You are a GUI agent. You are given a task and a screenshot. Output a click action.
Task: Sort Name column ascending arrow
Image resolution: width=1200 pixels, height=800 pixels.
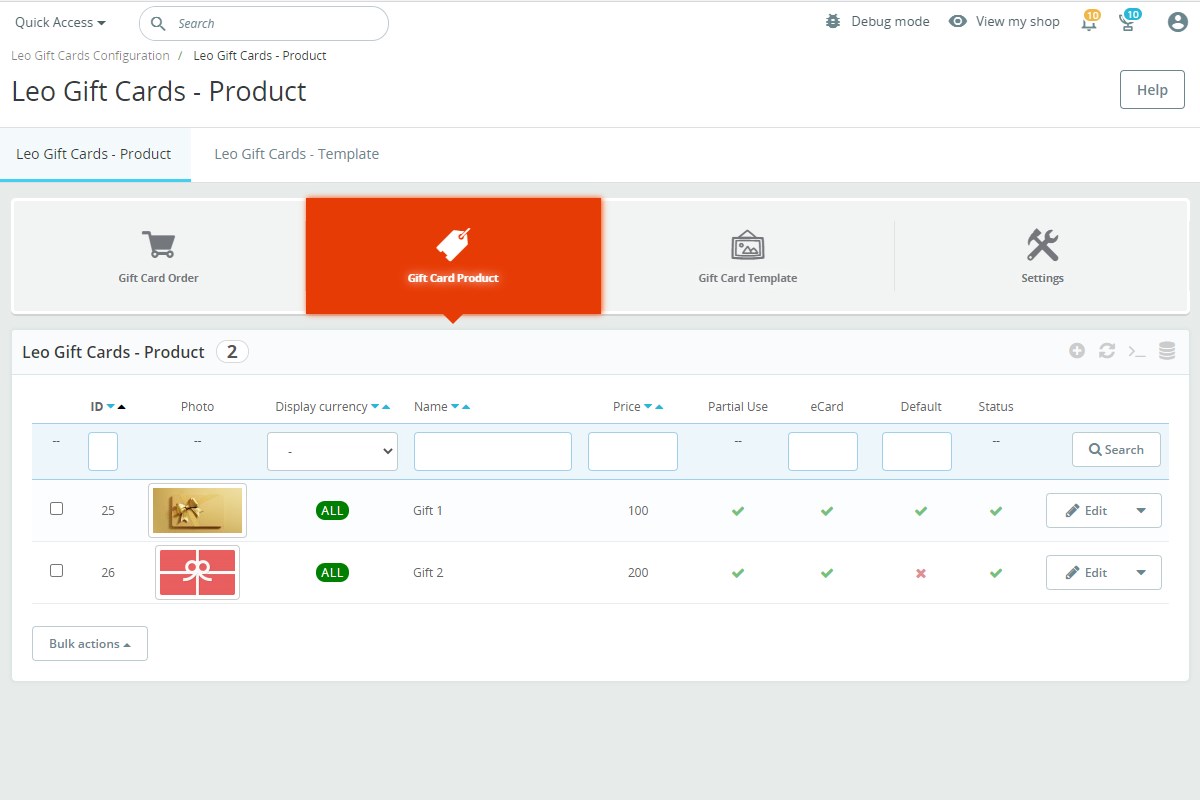point(466,407)
